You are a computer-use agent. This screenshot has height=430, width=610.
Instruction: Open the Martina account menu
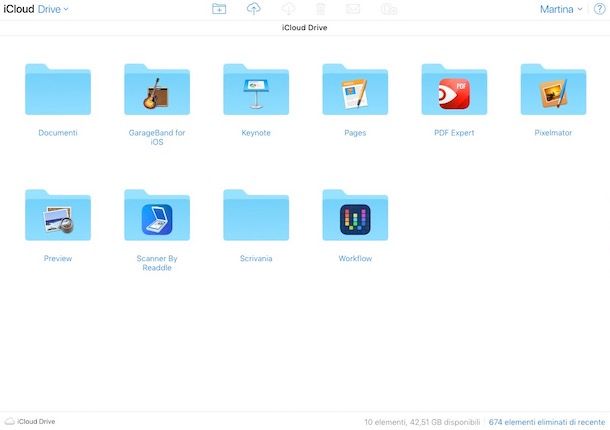coord(561,9)
